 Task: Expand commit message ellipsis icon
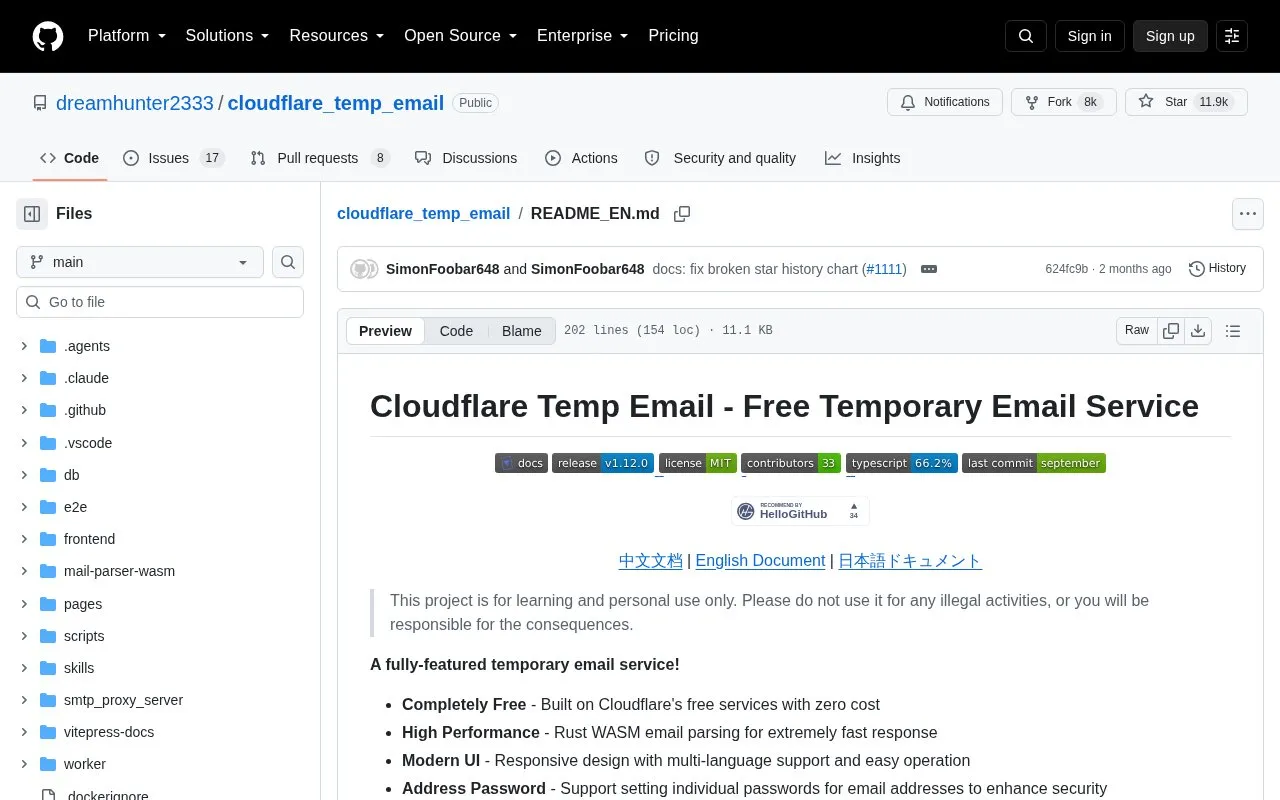pos(929,269)
